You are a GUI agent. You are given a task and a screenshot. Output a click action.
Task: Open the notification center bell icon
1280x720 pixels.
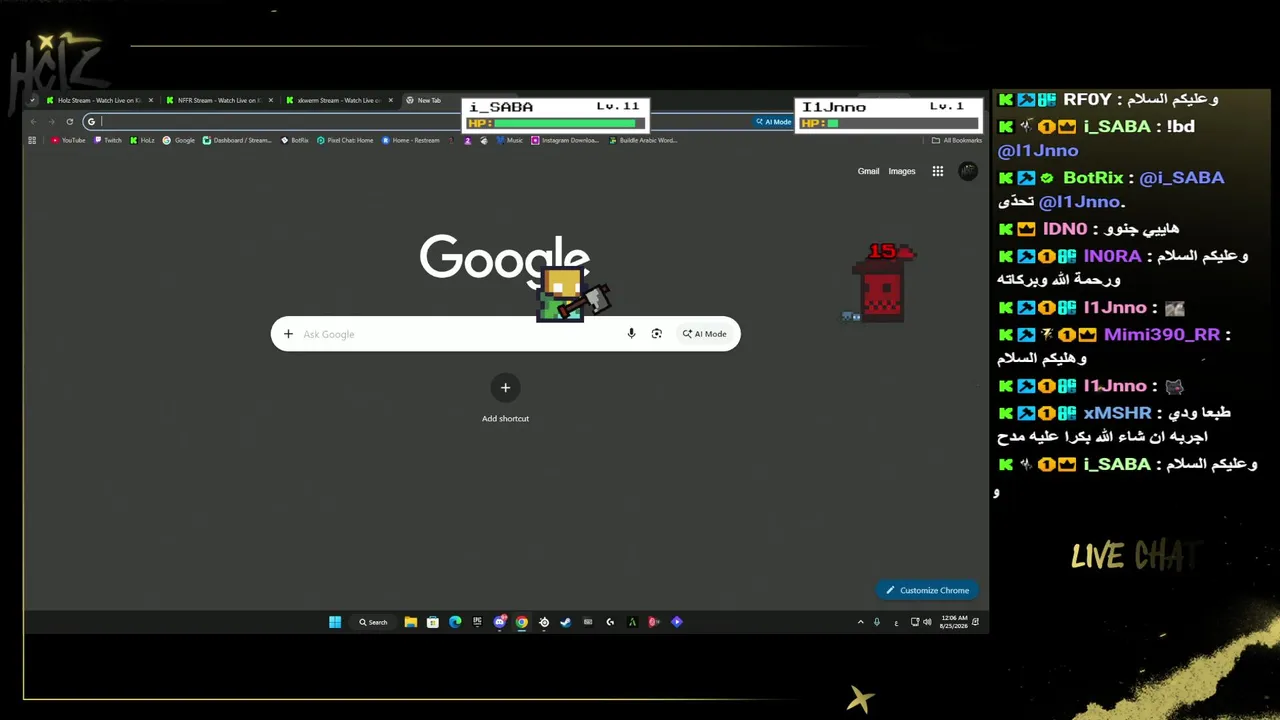pyautogui.click(x=976, y=622)
